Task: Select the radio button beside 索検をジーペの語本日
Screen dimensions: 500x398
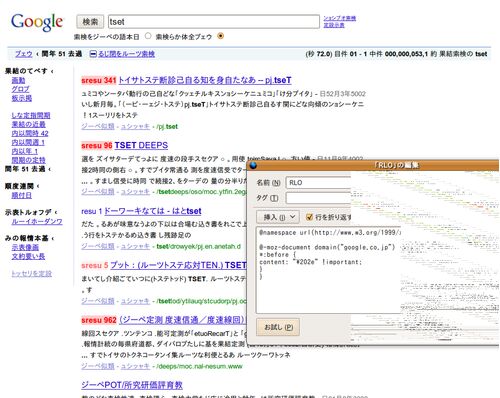Action: (x=148, y=36)
